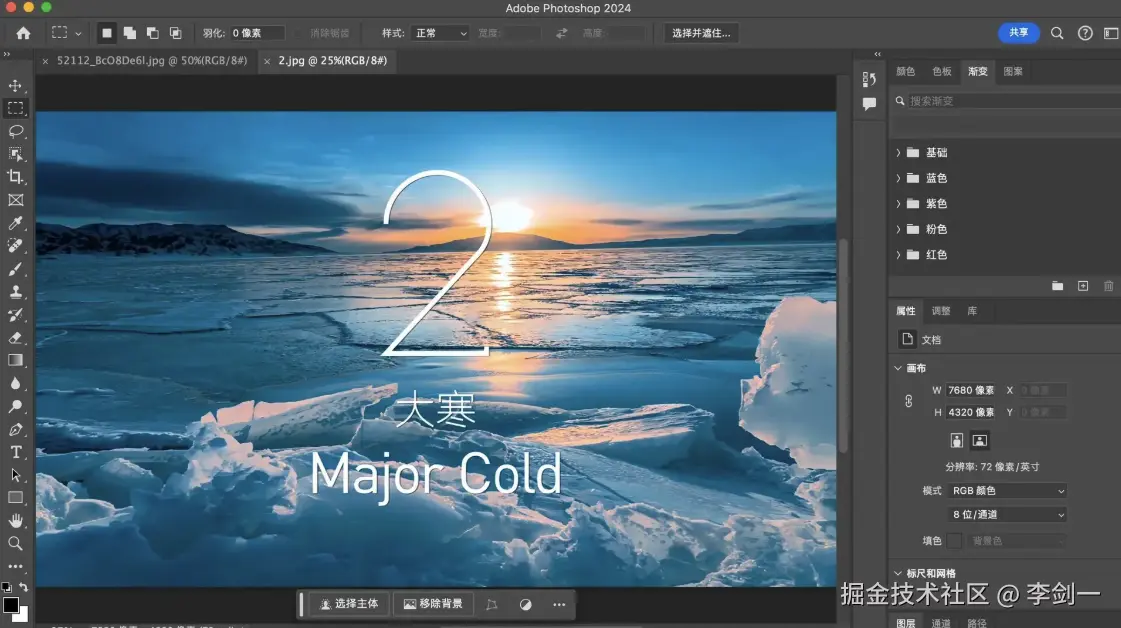Image resolution: width=1121 pixels, height=628 pixels.
Task: Create new gradient with plus icon
Action: 1083,286
